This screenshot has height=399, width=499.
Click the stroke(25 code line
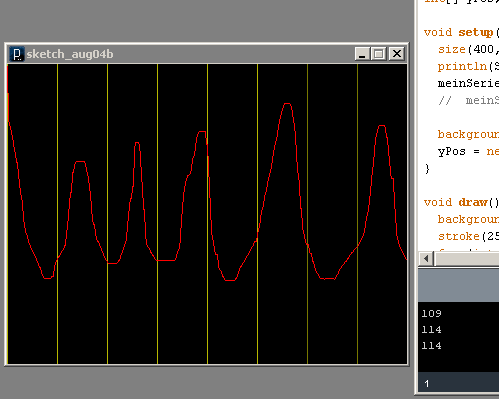click(468, 236)
